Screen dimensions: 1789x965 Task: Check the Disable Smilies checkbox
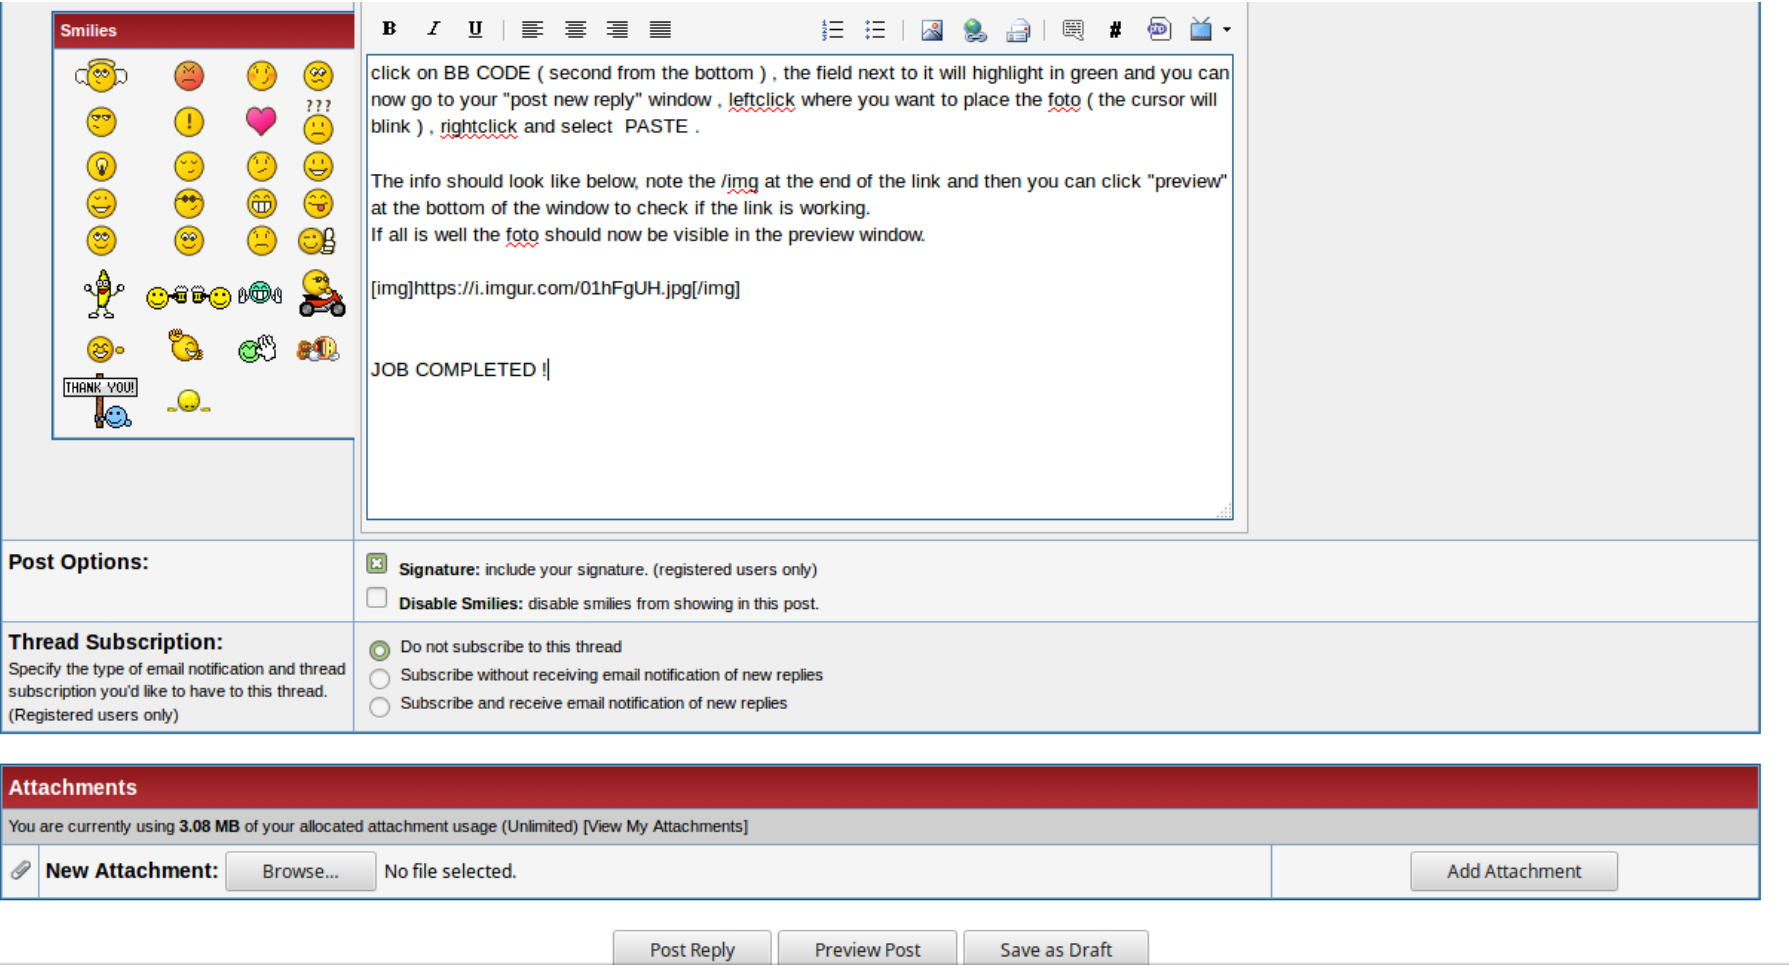tap(377, 598)
